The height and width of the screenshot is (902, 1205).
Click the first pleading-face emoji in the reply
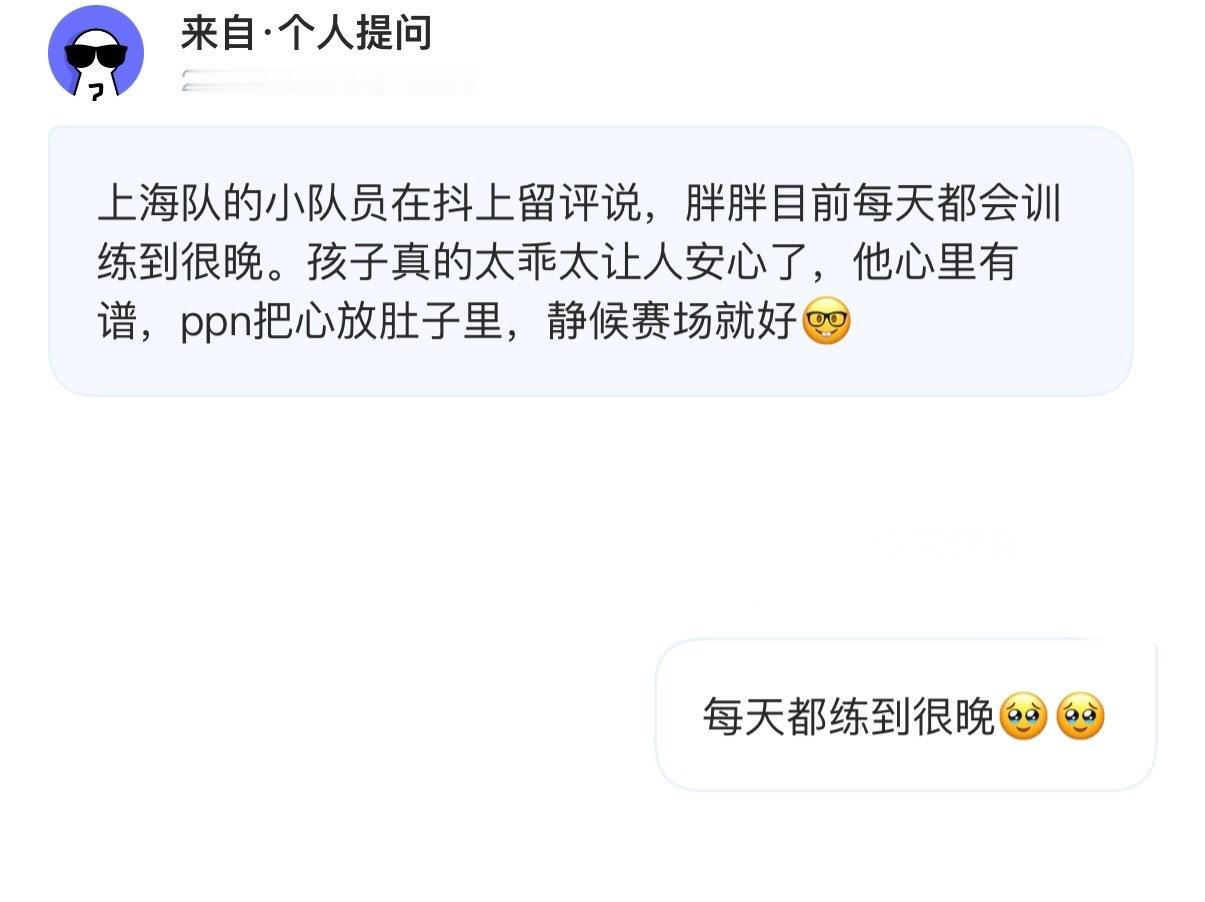click(1023, 716)
